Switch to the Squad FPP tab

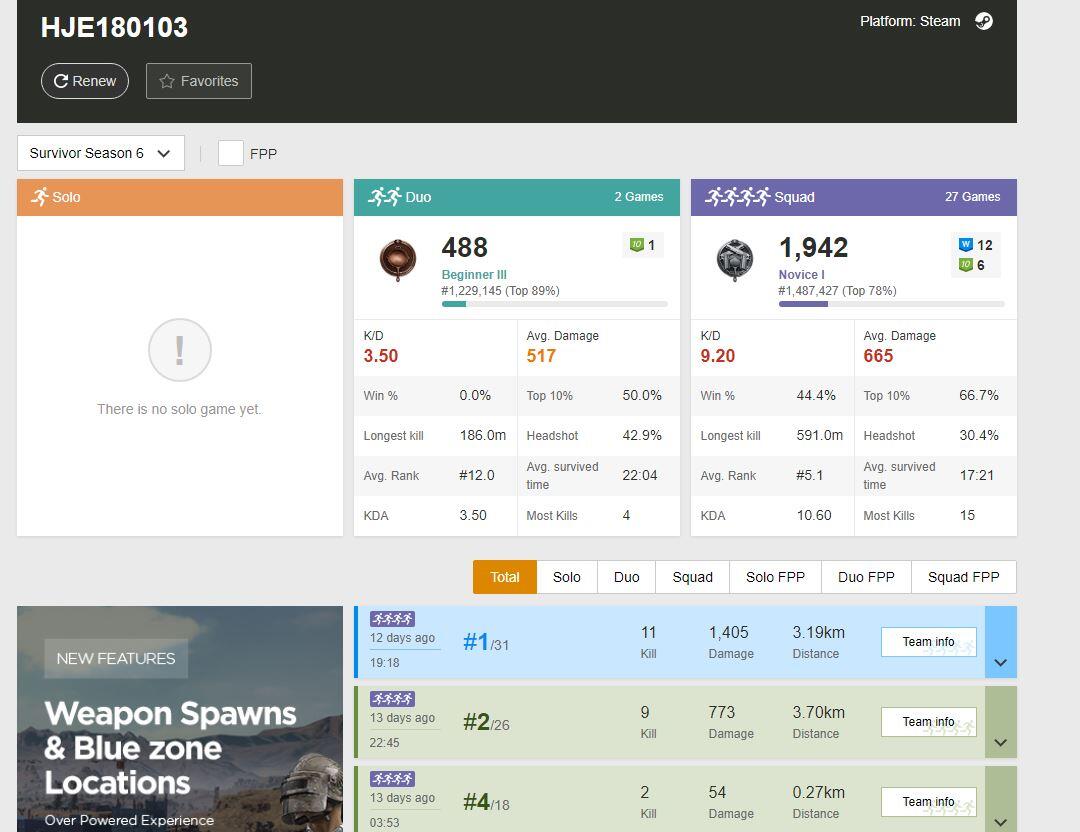963,577
